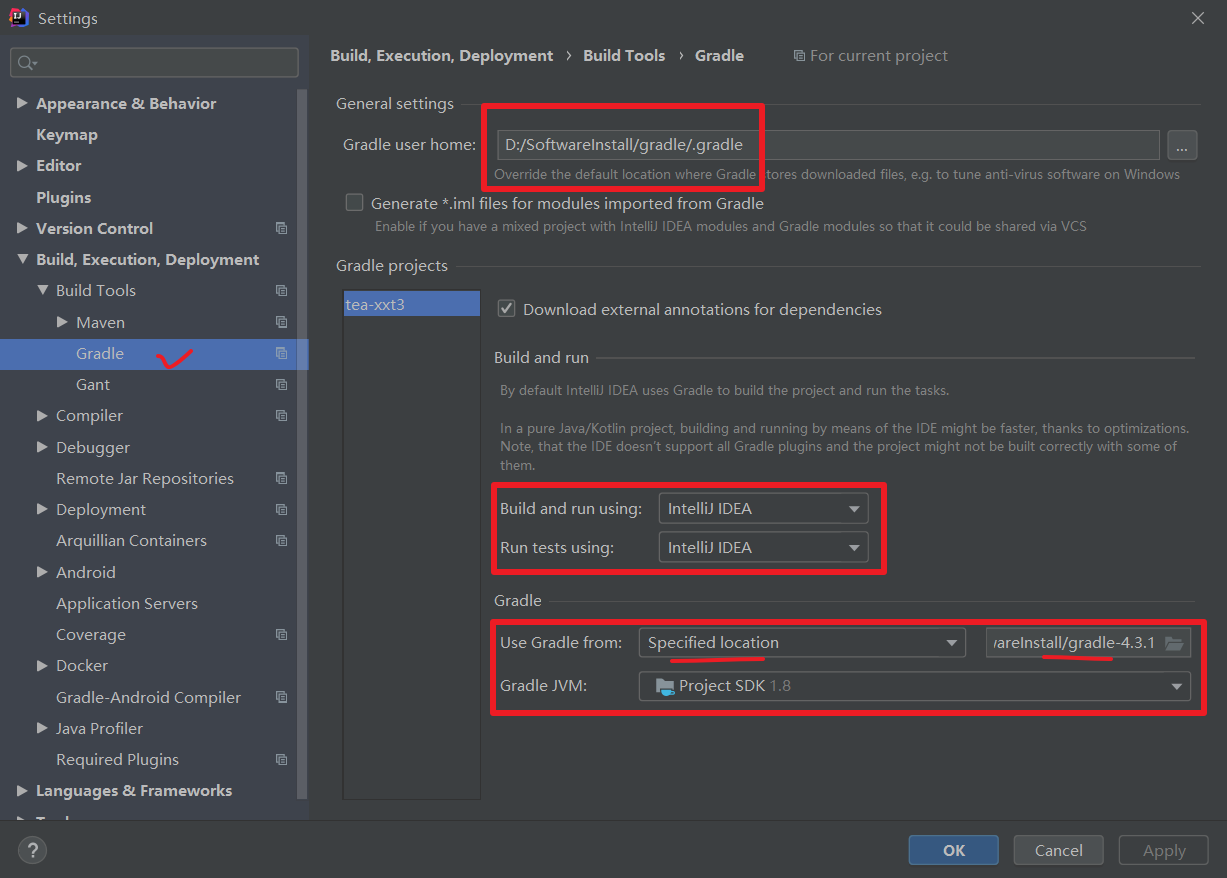The image size is (1227, 878).
Task: Close the Settings dialog window
Action: 1197,18
